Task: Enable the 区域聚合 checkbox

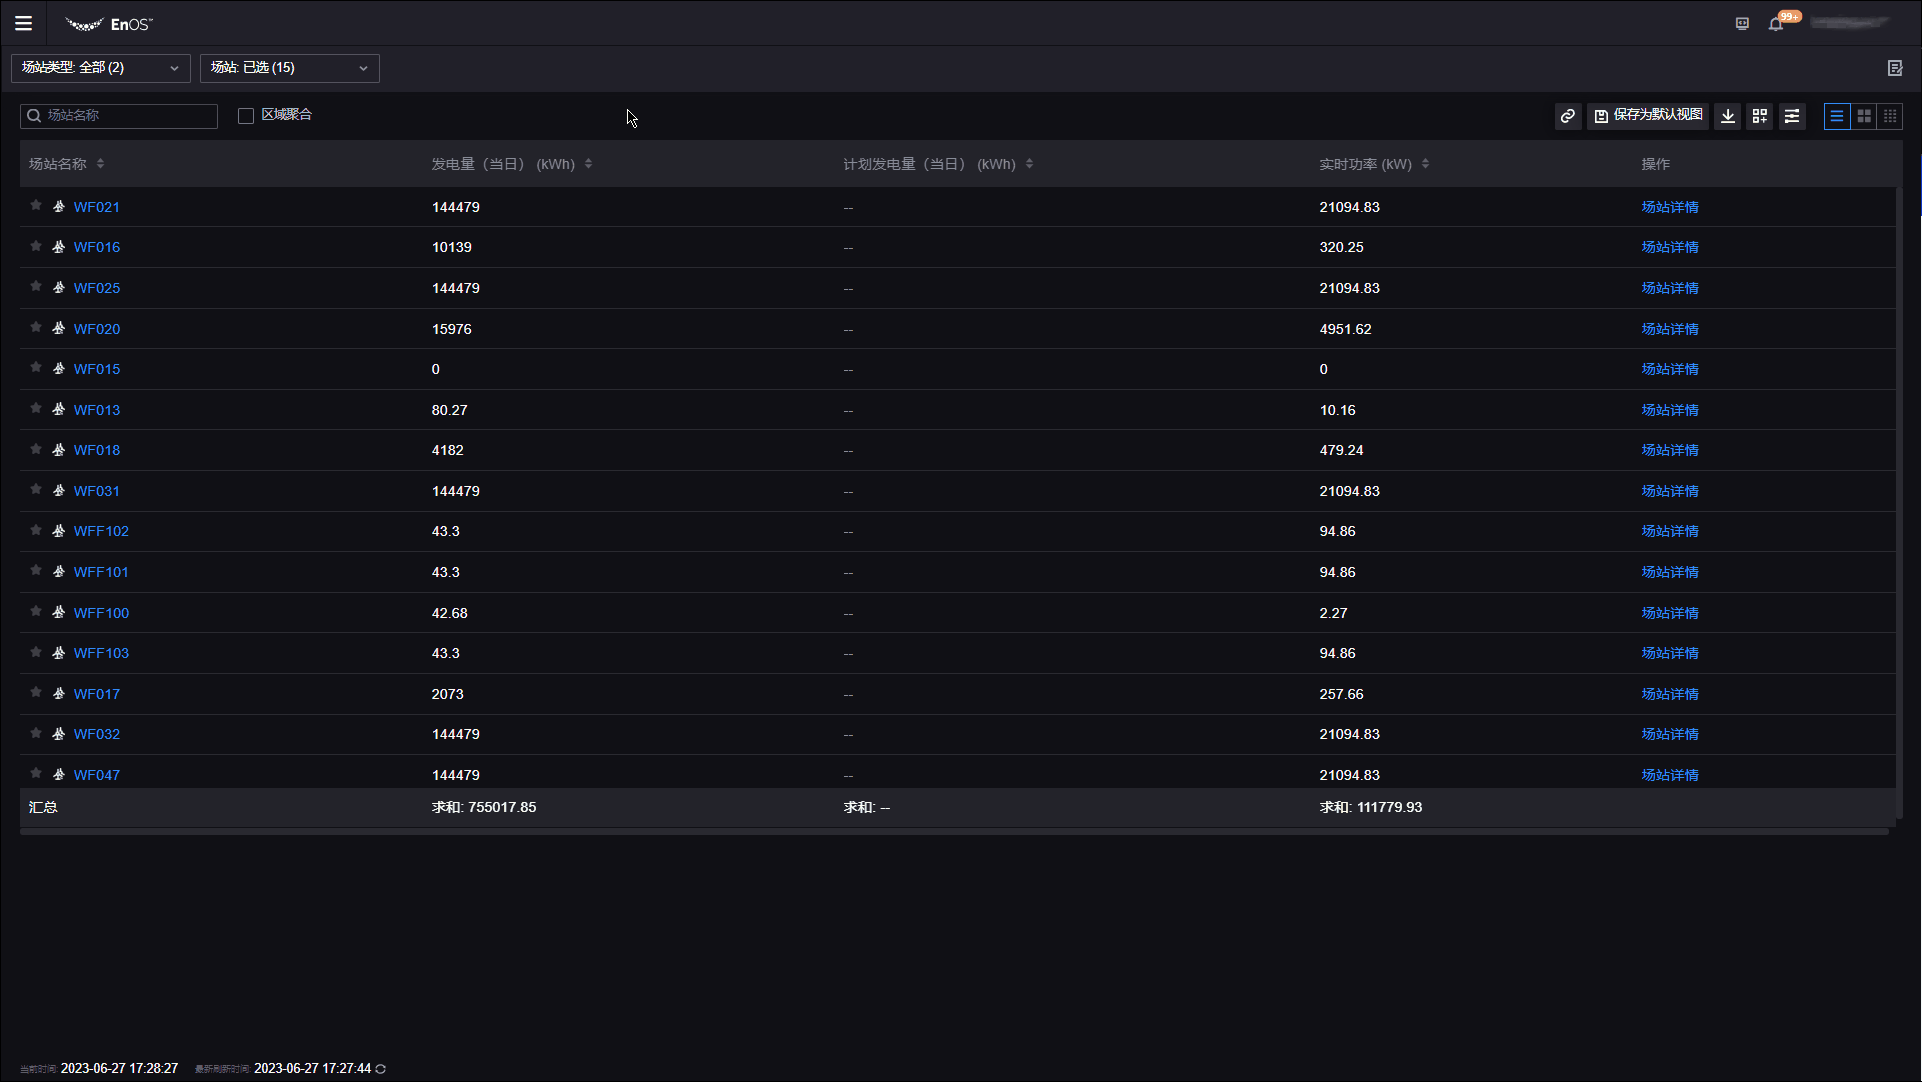Action: (x=246, y=116)
